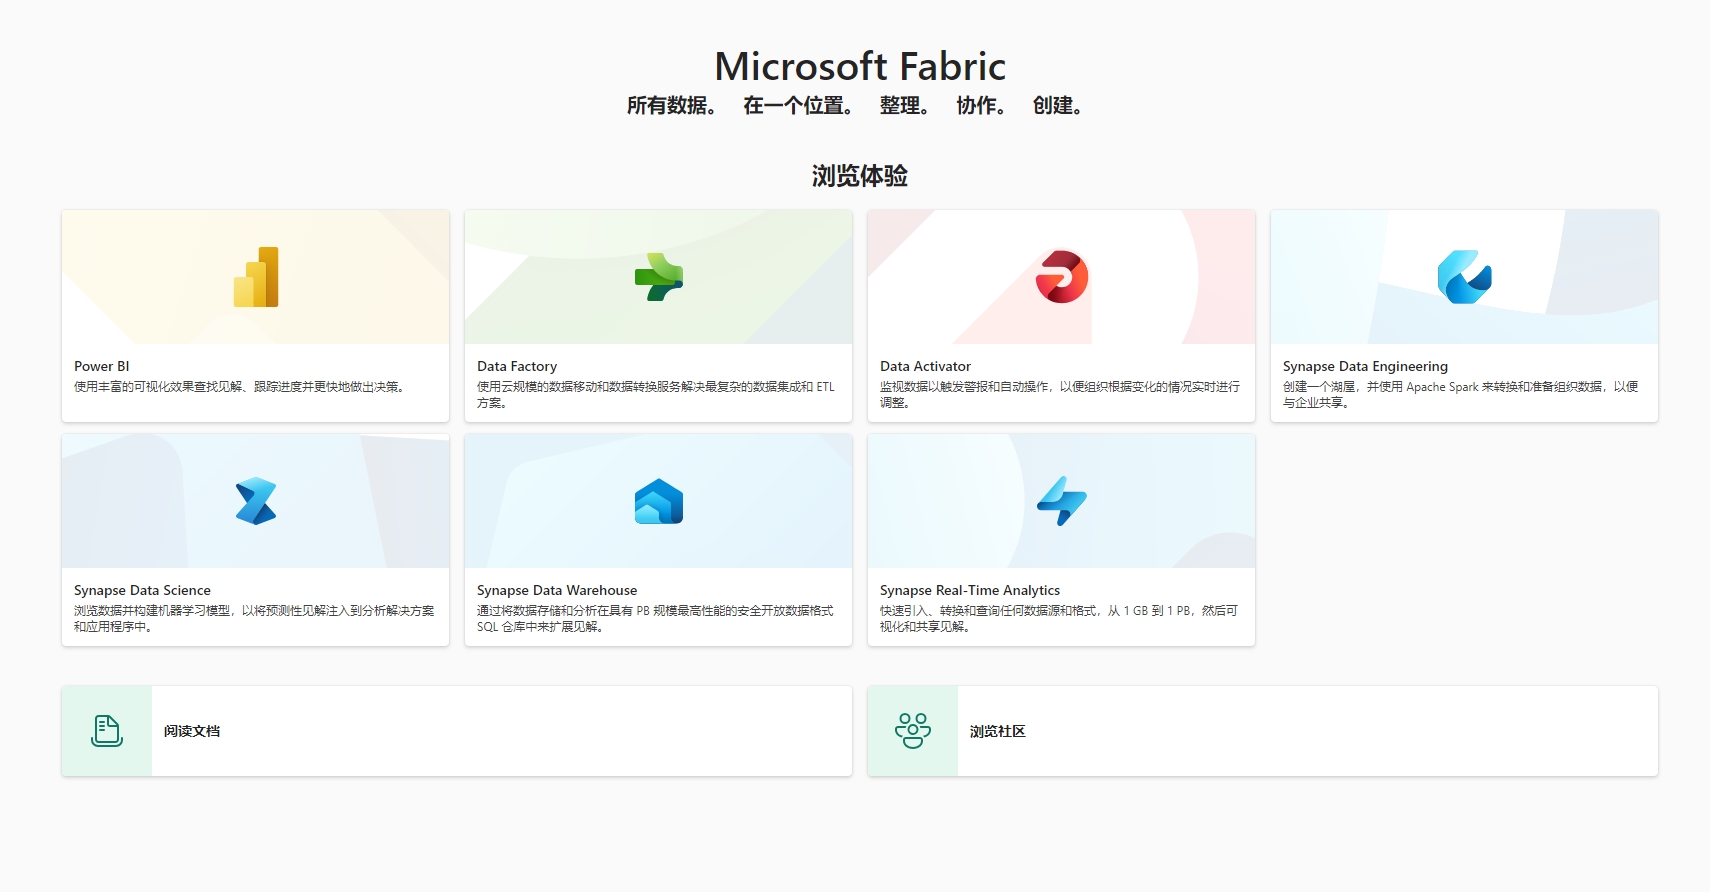Click the Real-Time Analytics description text
Viewport: 1710px width, 892px height.
pyautogui.click(x=1059, y=619)
